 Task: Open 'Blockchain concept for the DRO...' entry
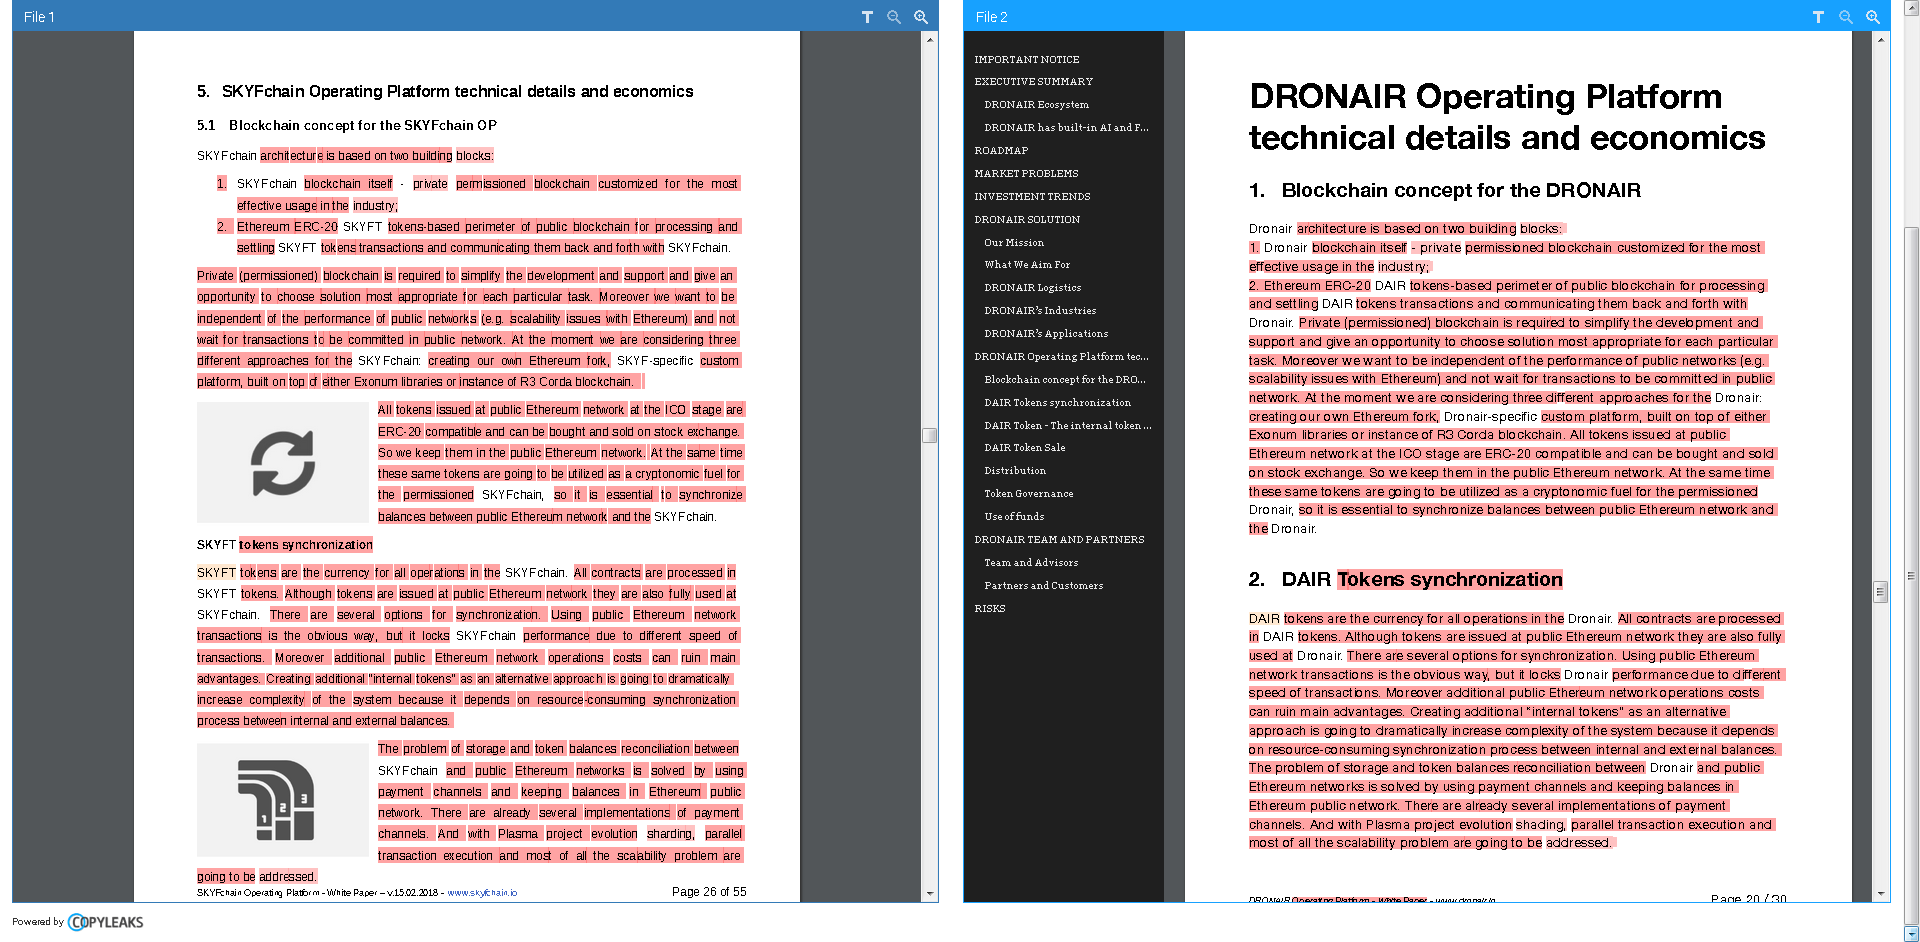click(1065, 380)
